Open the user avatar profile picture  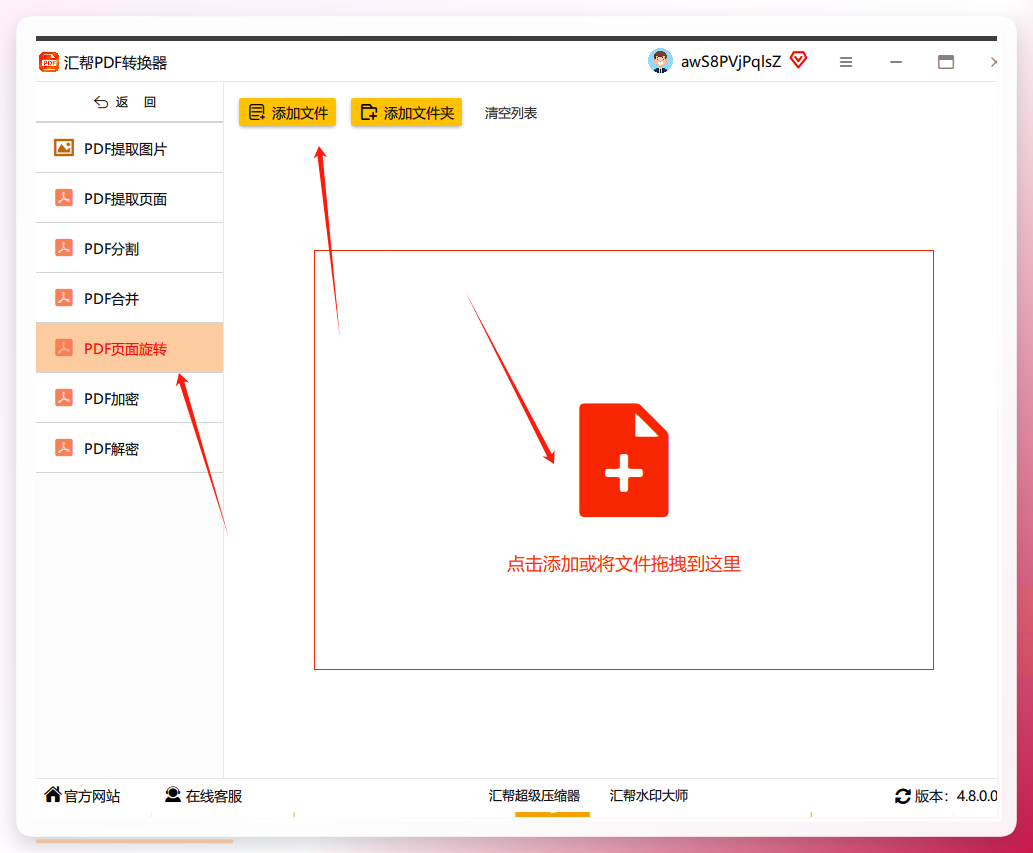click(x=660, y=61)
